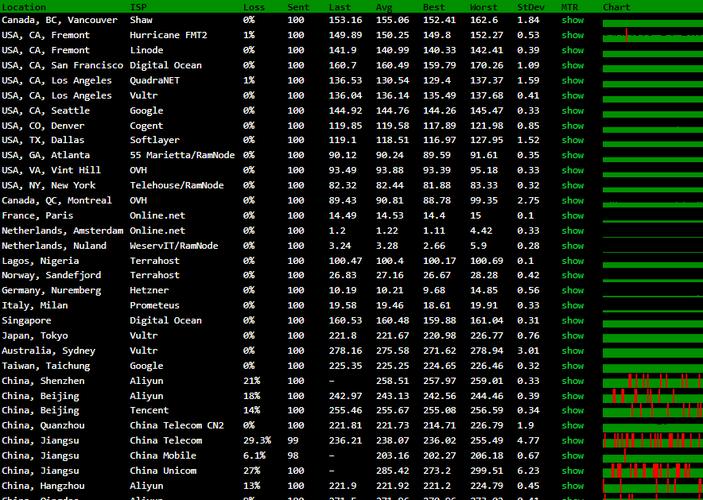The image size is (703, 500).
Task: Show MTR for Montreal OVH row
Action: coord(573,200)
